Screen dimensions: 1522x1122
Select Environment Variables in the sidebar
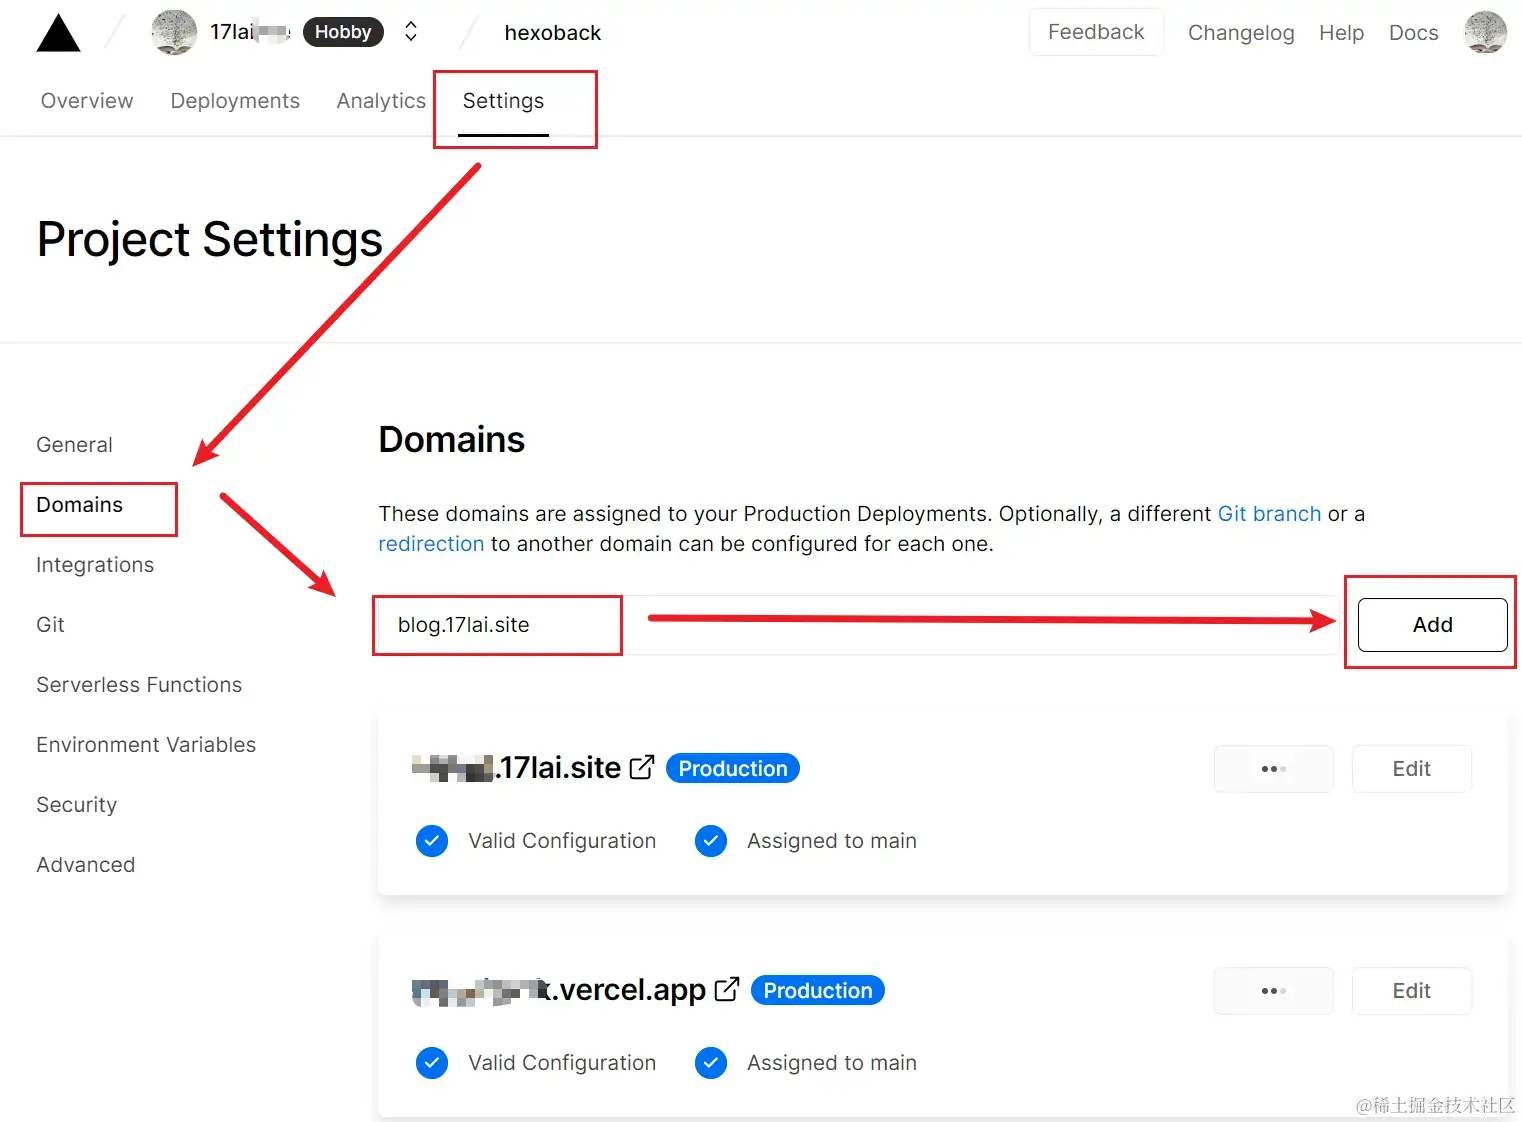146,744
